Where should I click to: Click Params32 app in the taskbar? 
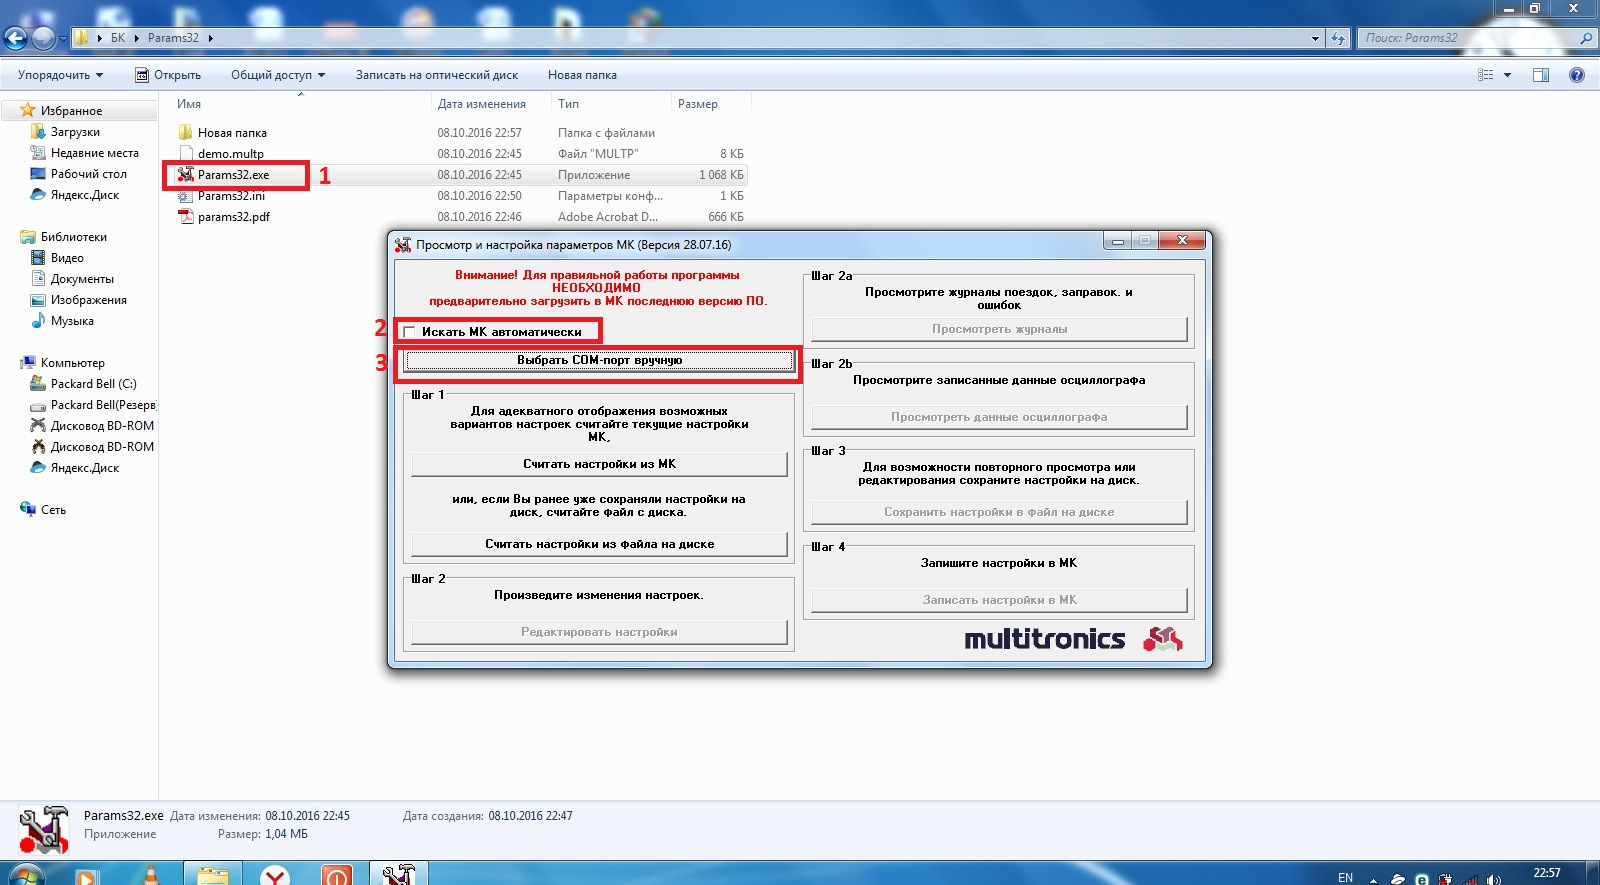tap(398, 875)
